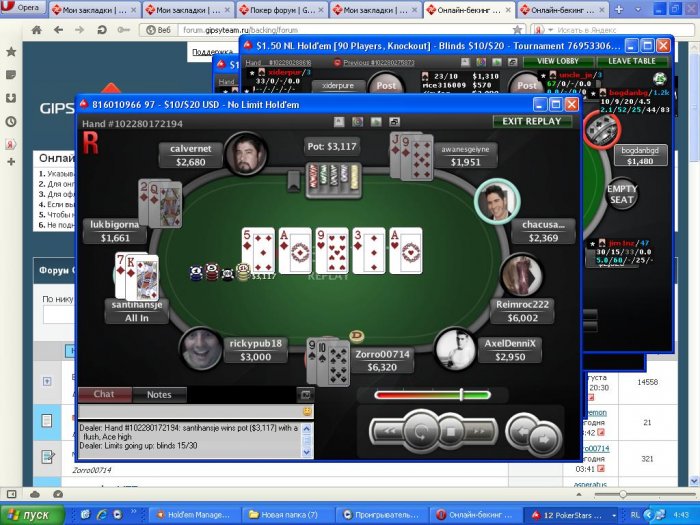
Task: Click LEAVE TABLE in tournament window
Action: 632,61
